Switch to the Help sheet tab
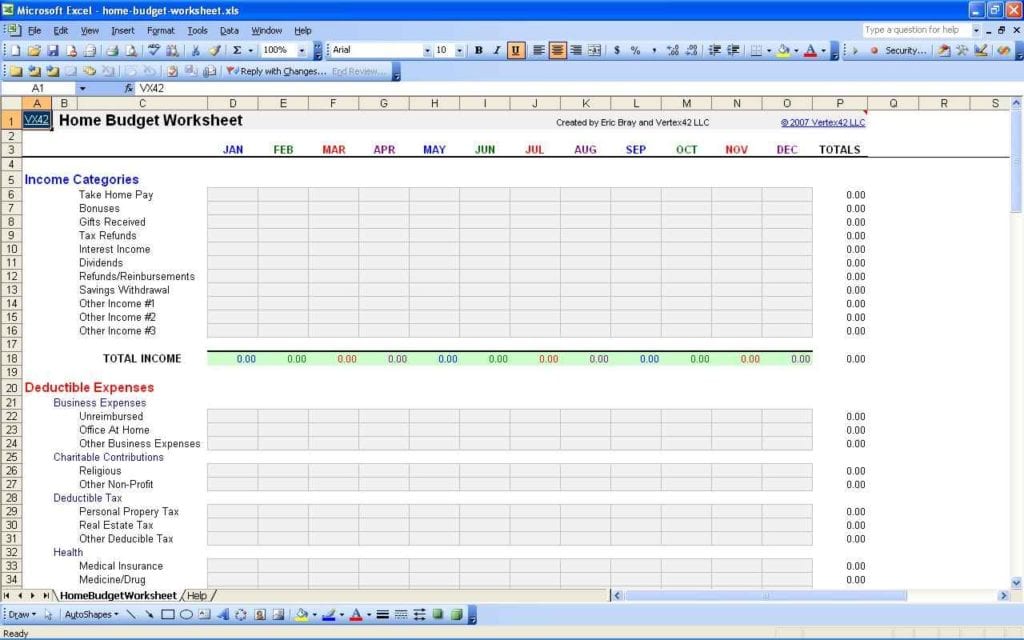 [x=197, y=595]
